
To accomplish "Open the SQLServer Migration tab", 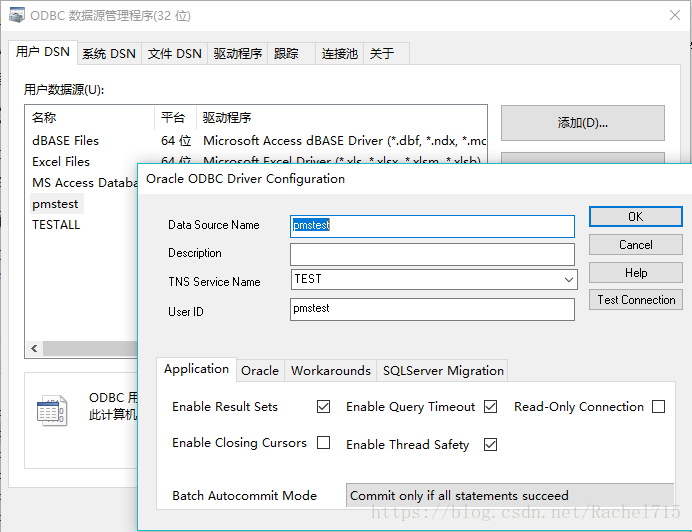I will click(x=443, y=370).
